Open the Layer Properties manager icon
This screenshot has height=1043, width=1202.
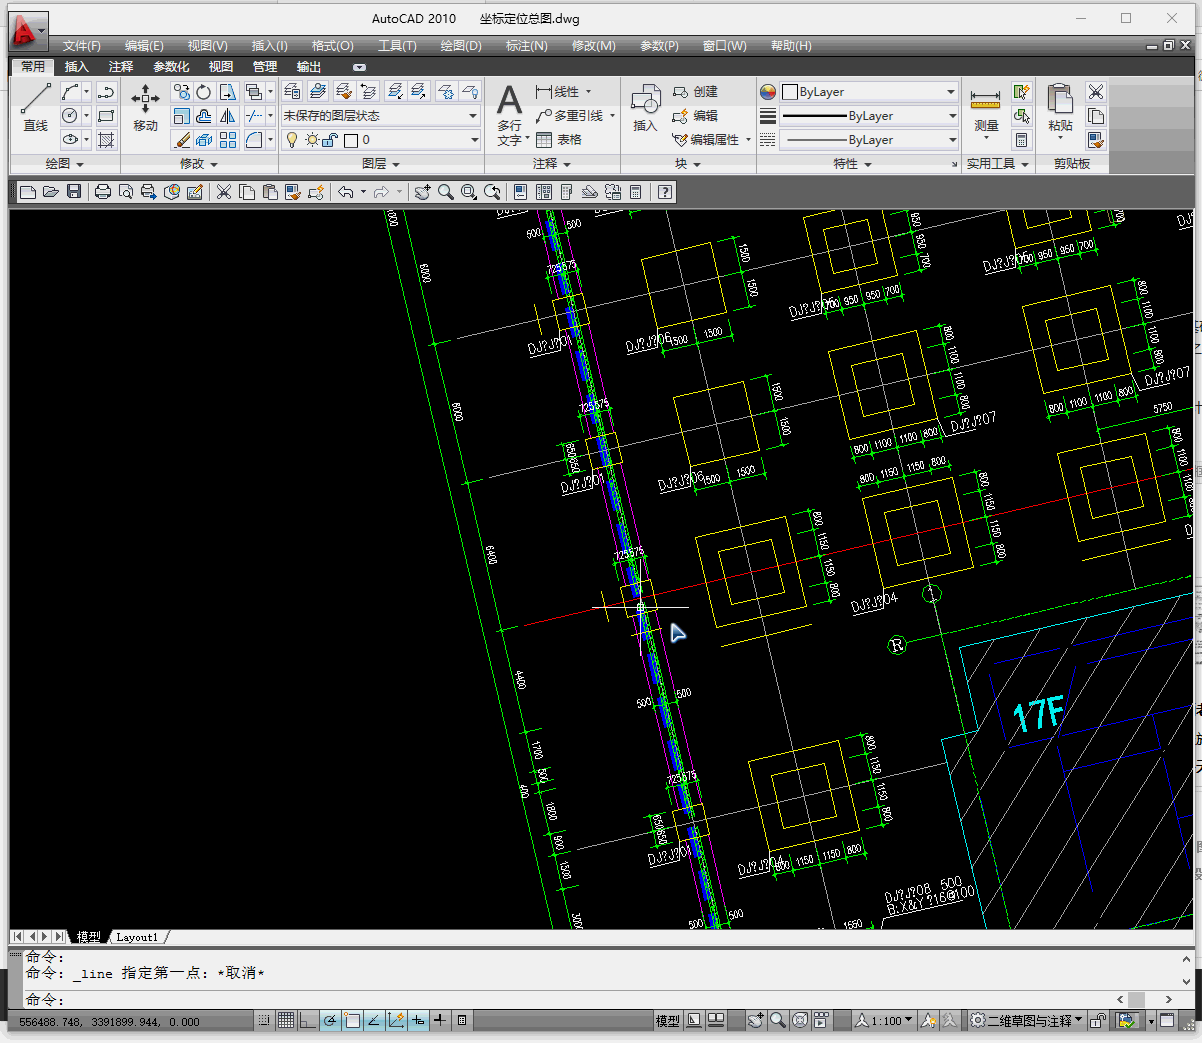pos(292,92)
